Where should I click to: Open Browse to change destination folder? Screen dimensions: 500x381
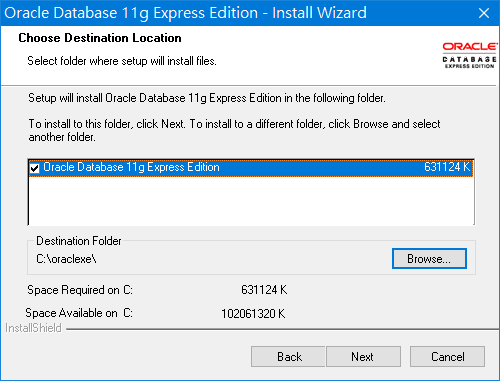[429, 258]
